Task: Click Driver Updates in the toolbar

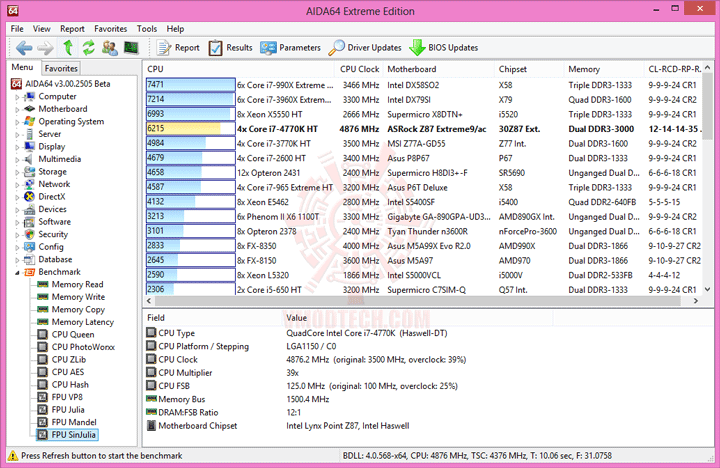Action: [365, 48]
